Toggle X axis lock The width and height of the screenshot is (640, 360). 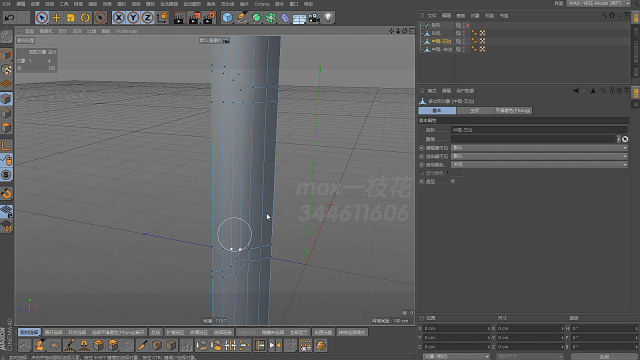point(118,18)
